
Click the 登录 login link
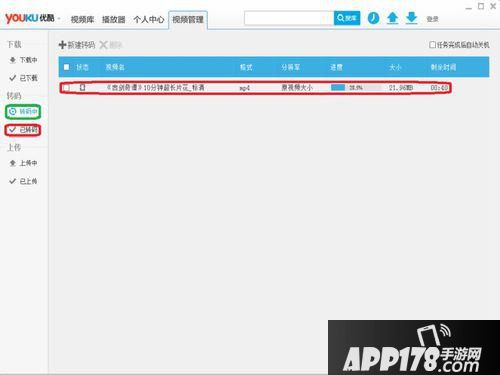point(432,19)
